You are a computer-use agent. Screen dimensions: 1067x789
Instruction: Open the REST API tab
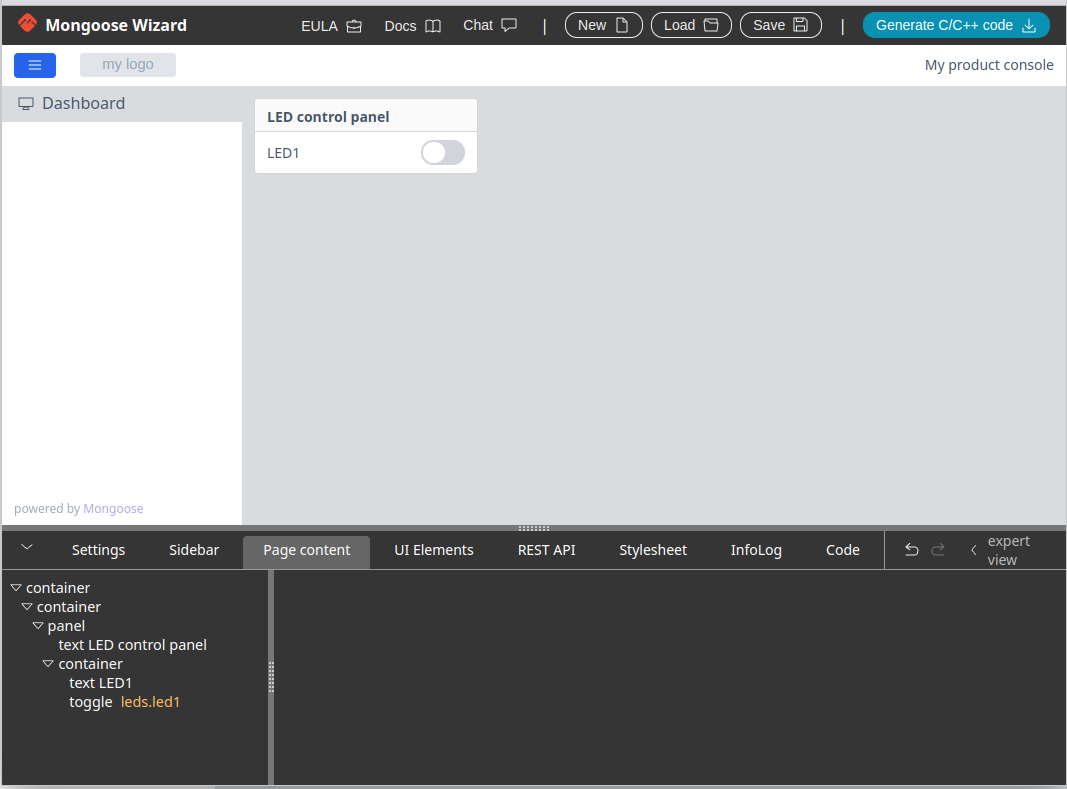(x=546, y=550)
